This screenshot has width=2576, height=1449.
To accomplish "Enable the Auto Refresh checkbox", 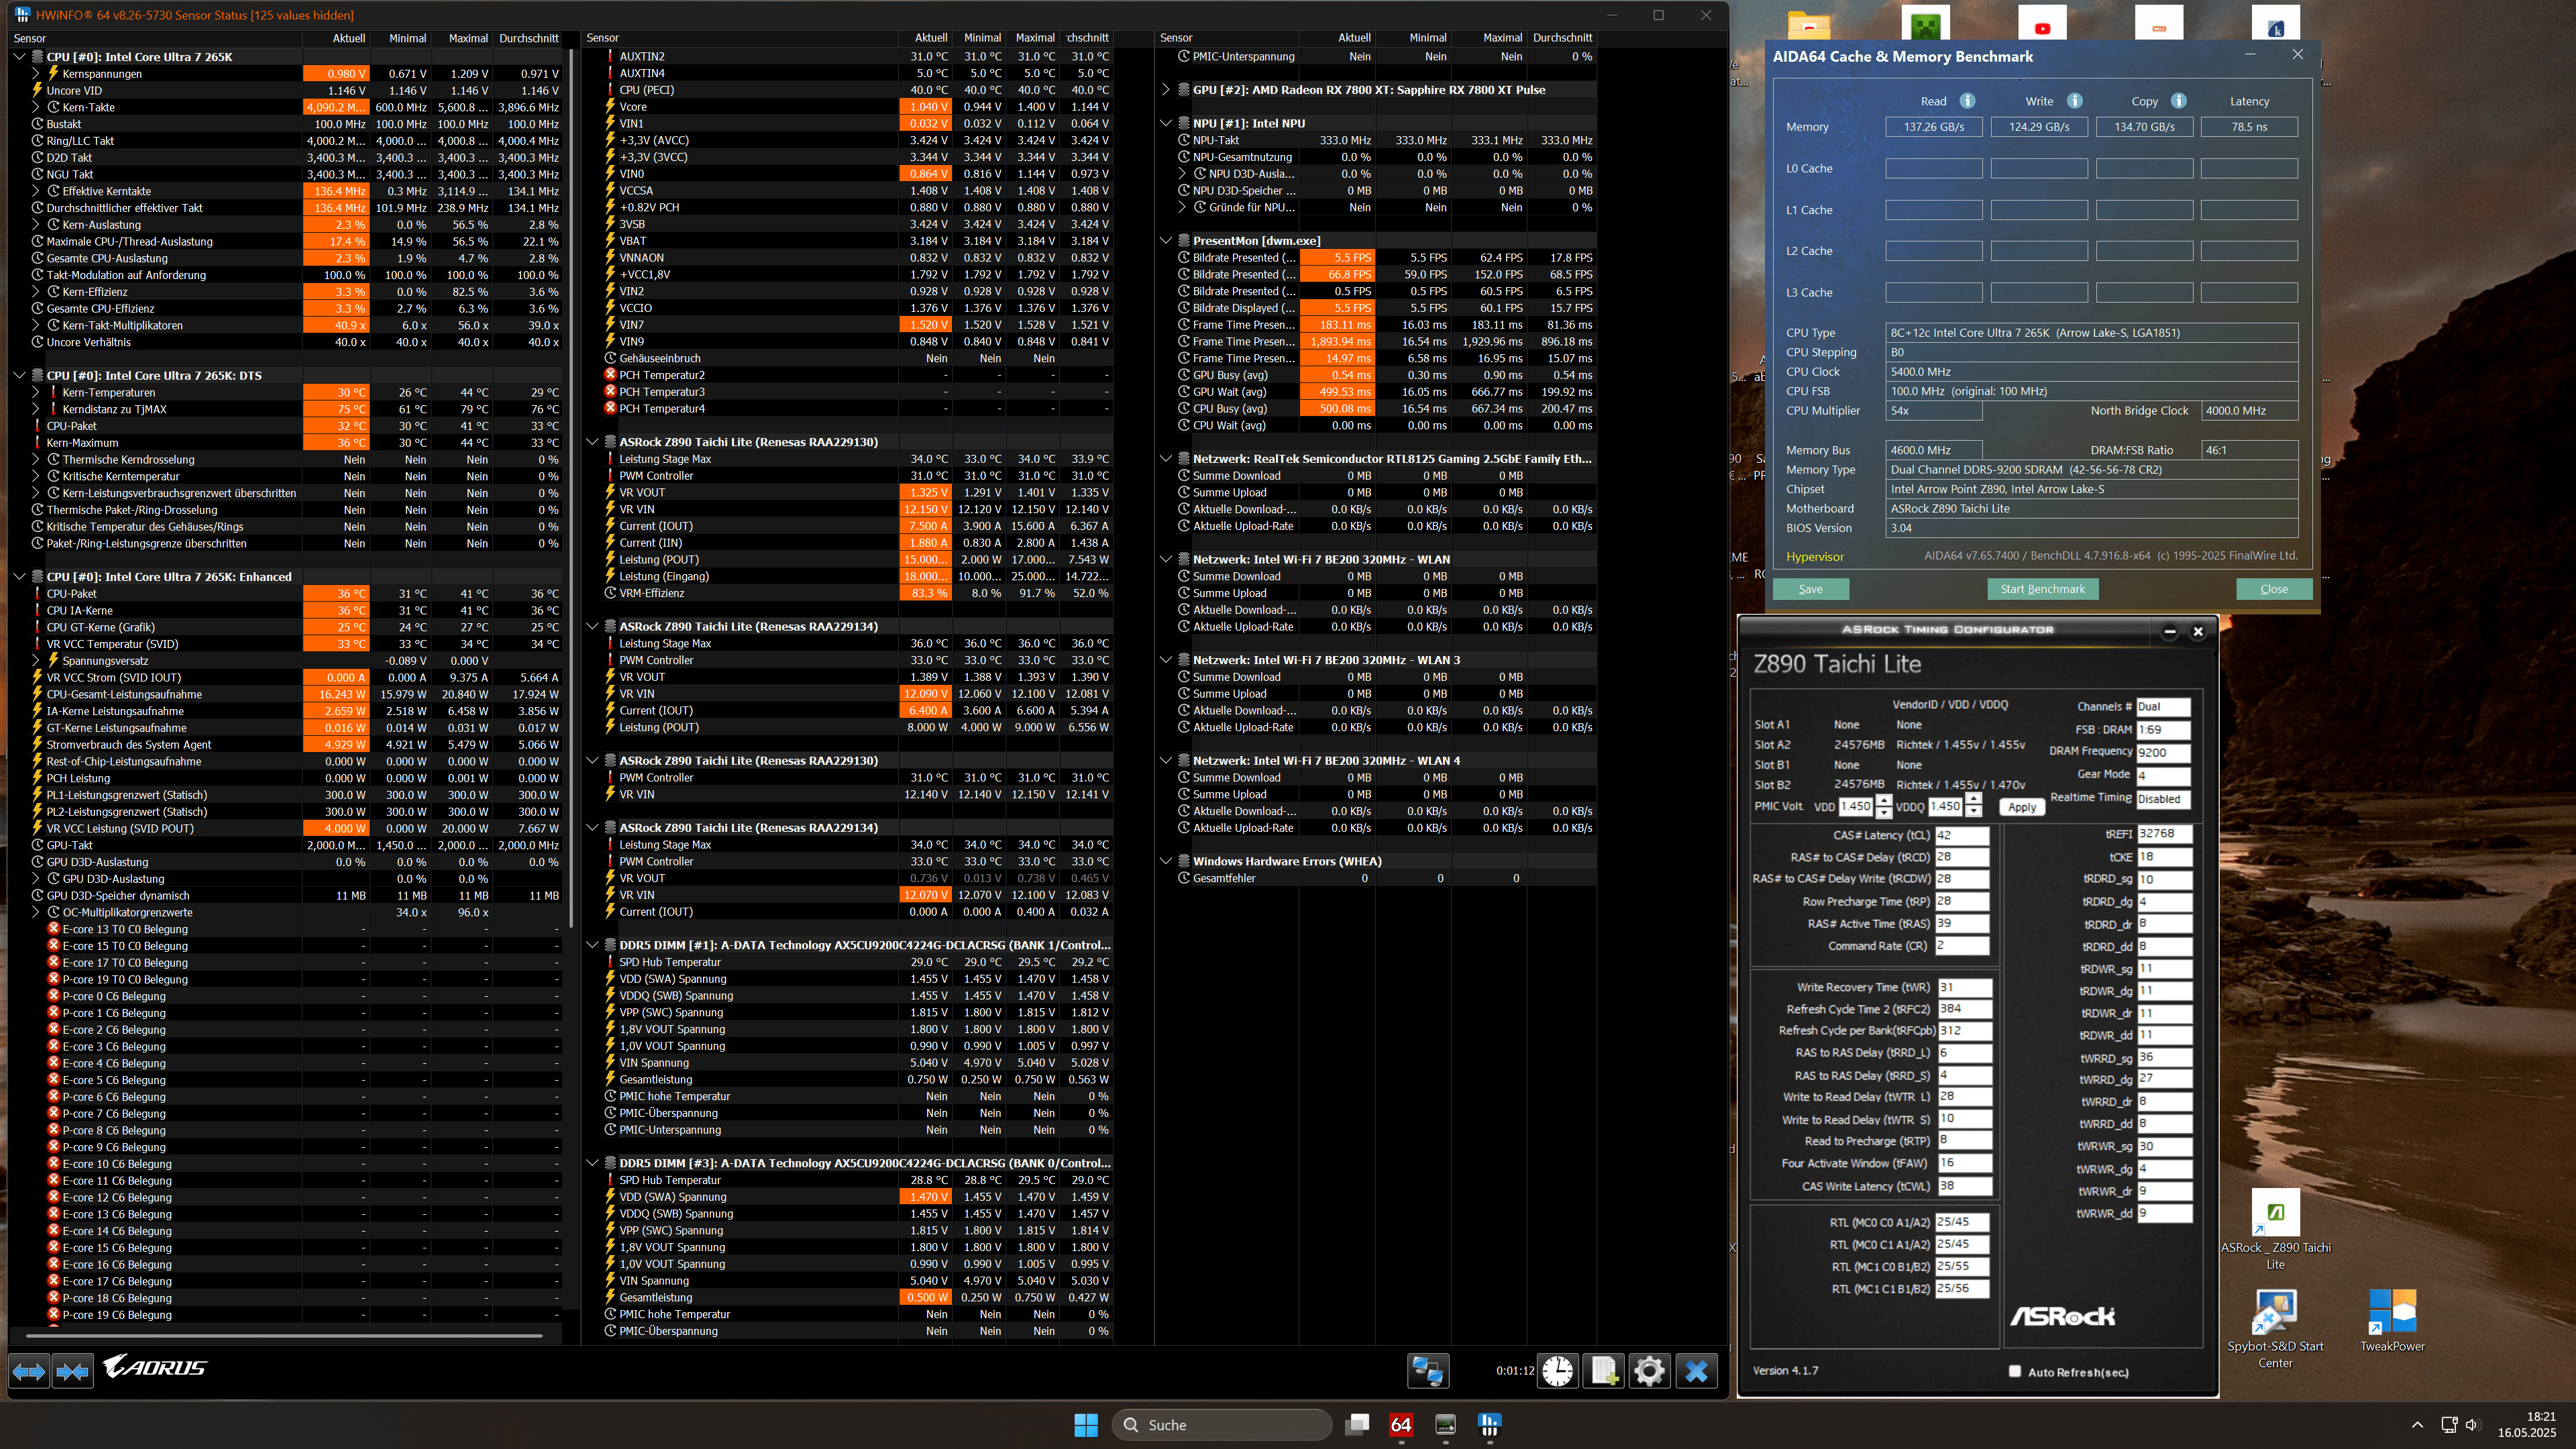I will (2015, 1371).
